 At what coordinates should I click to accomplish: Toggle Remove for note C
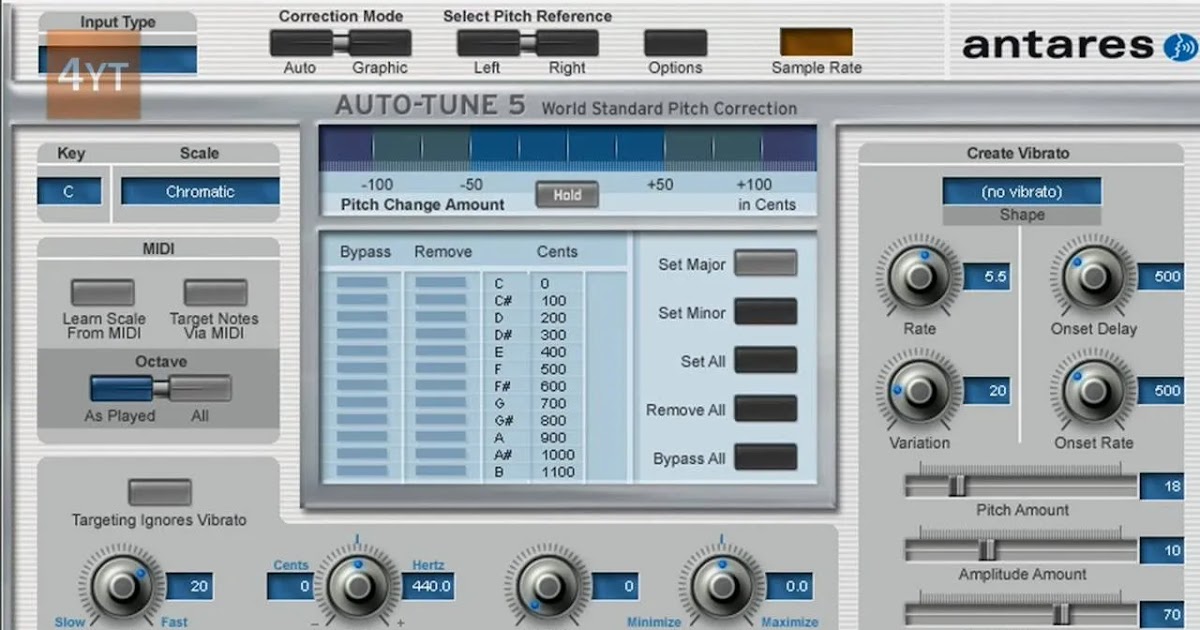pos(441,283)
